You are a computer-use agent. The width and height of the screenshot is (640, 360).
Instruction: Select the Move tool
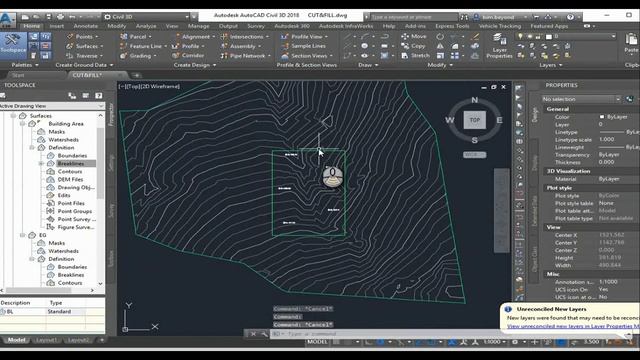pos(414,36)
